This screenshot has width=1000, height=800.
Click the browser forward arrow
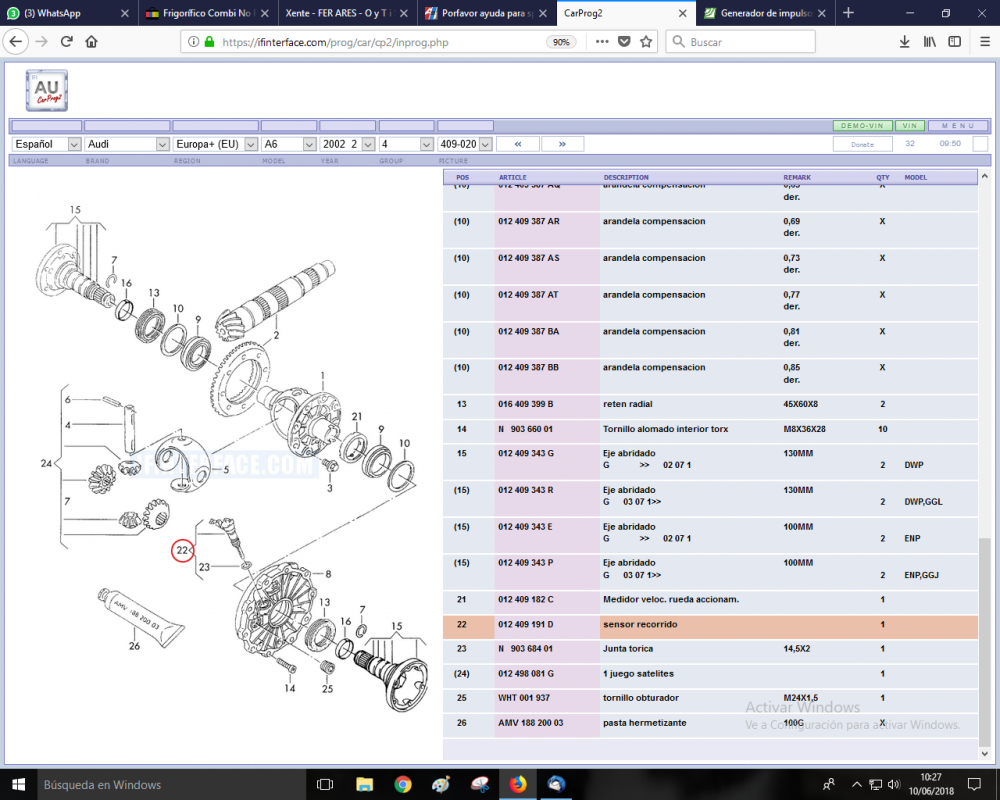pyautogui.click(x=41, y=42)
